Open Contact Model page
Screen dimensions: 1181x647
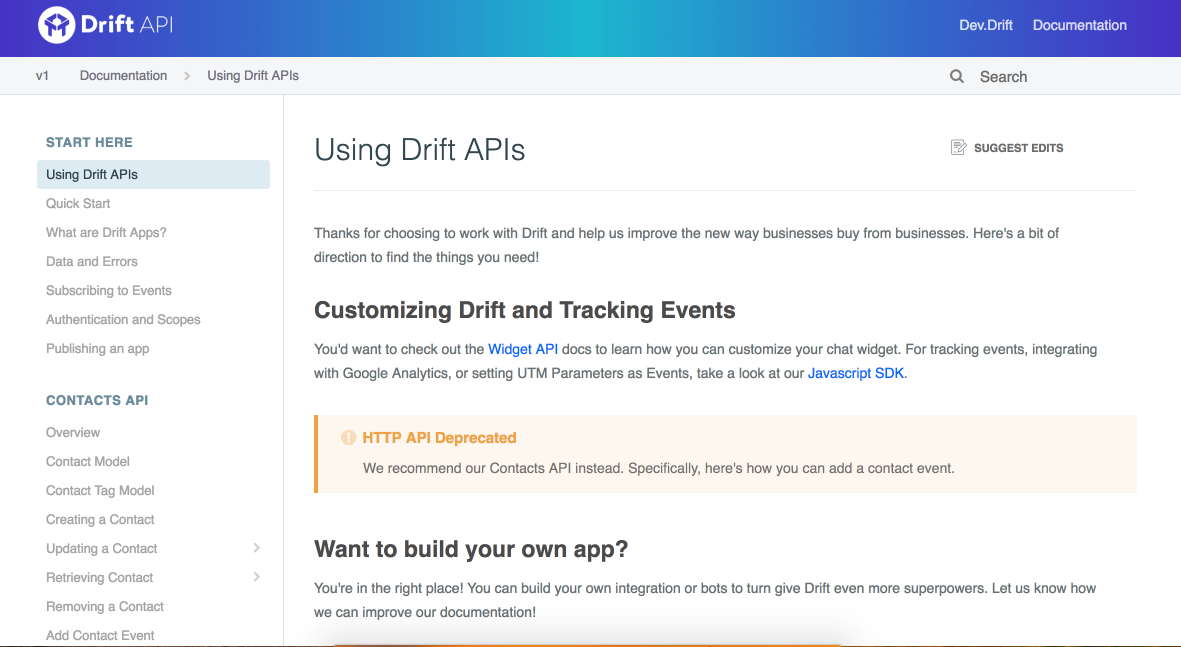coord(87,461)
